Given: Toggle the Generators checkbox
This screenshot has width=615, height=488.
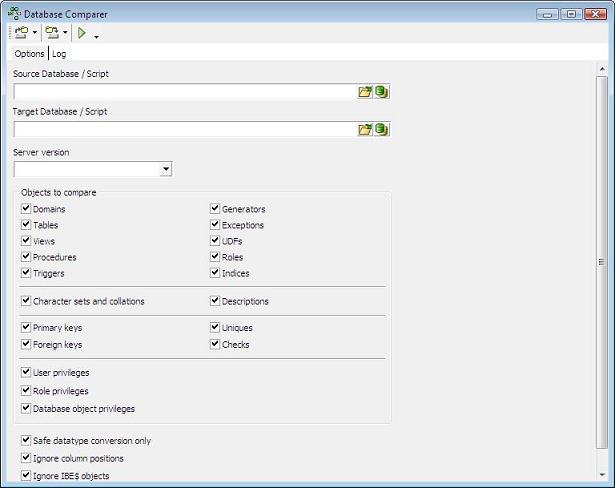Looking at the screenshot, I should 215,209.
